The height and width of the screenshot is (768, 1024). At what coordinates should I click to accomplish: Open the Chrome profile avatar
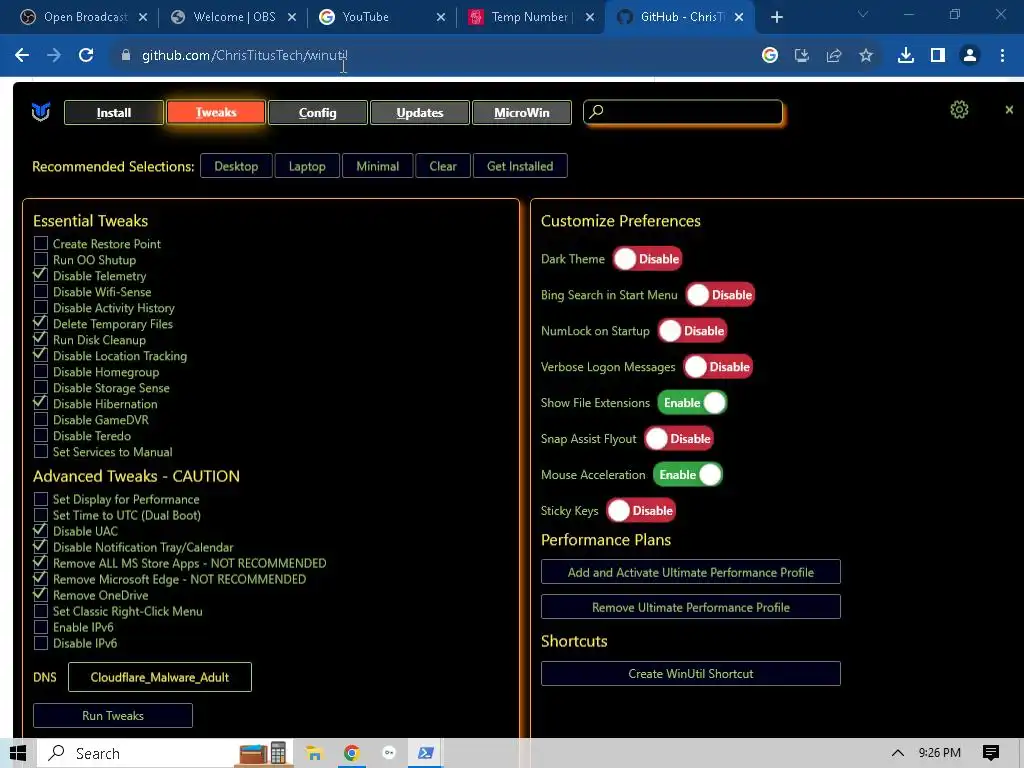(x=970, y=56)
